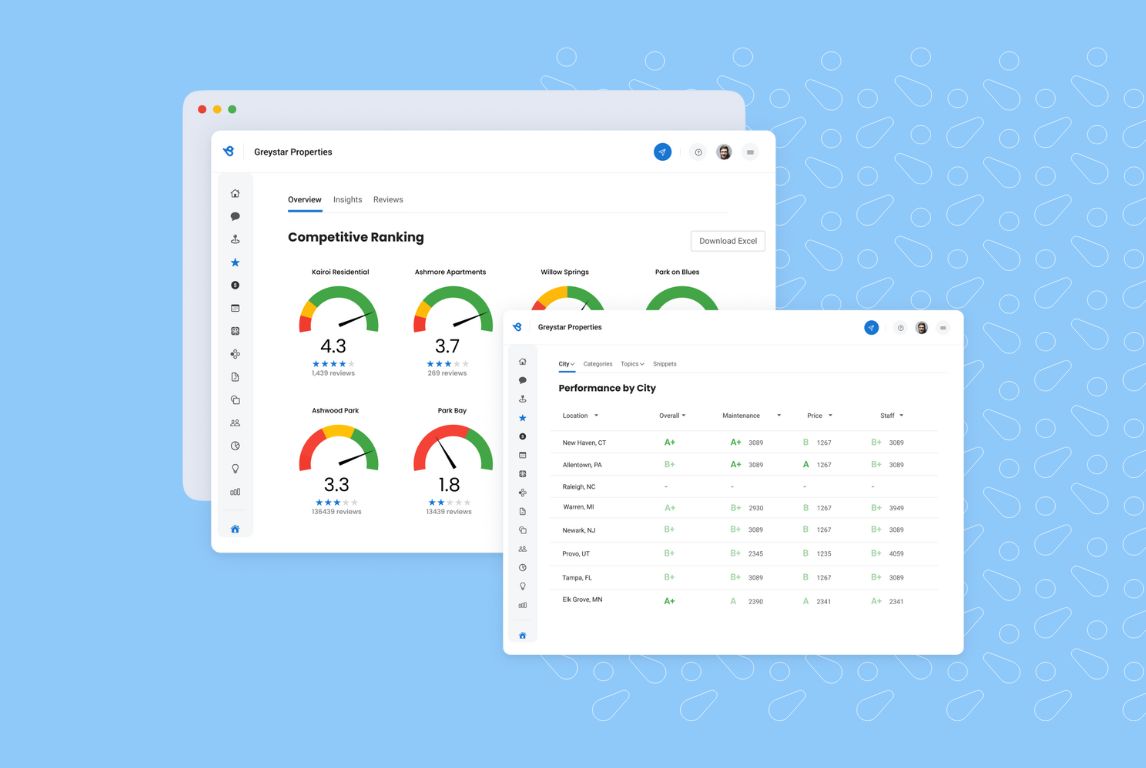
Task: Open the home outline icon in Competitive Ranking sidebar
Action: coord(235,194)
